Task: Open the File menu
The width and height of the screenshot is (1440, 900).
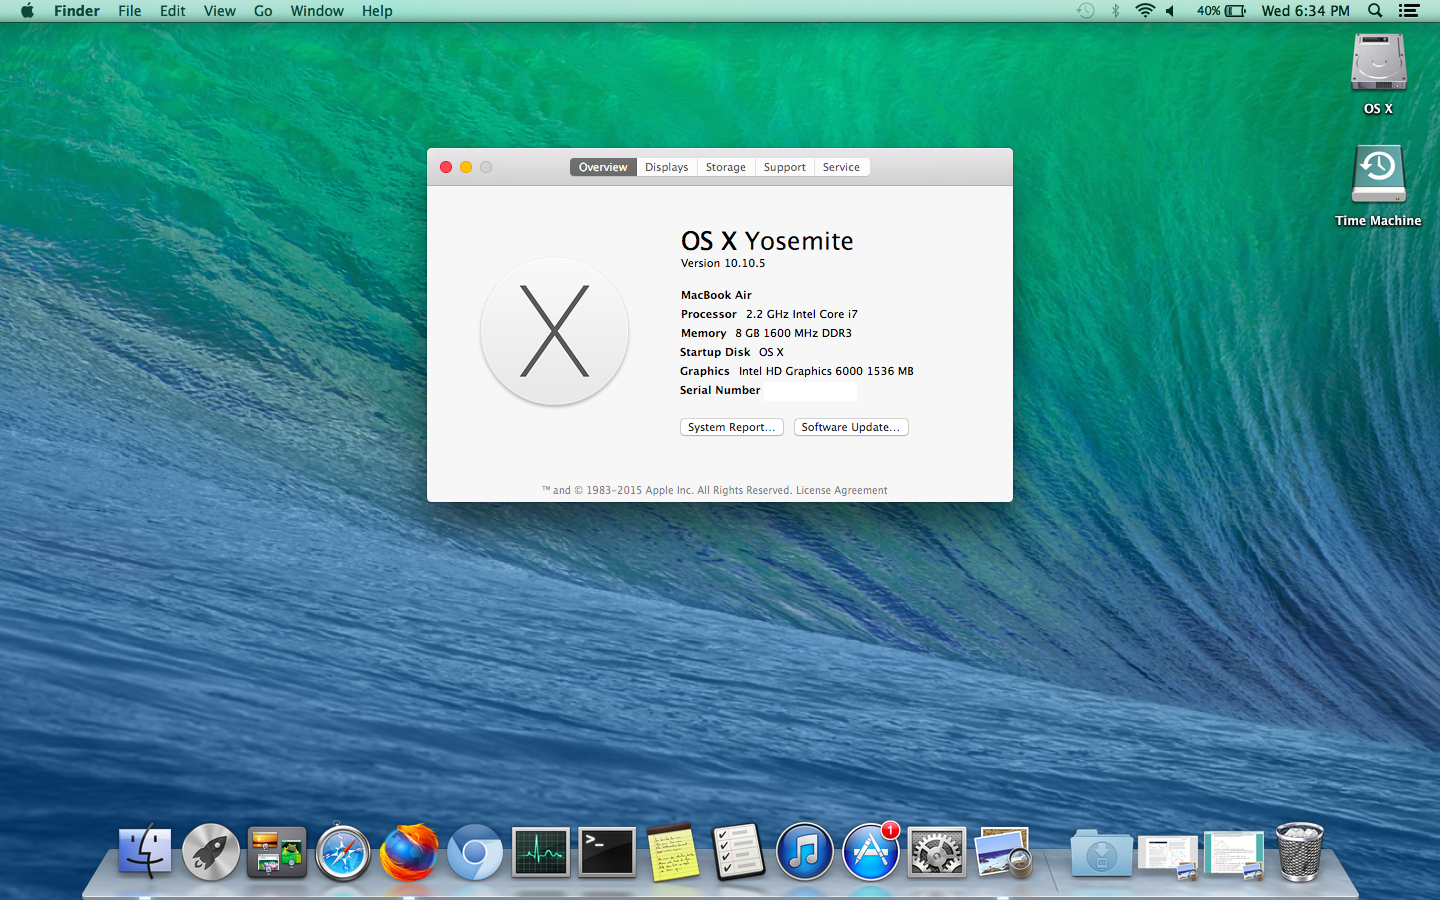Action: coord(130,11)
